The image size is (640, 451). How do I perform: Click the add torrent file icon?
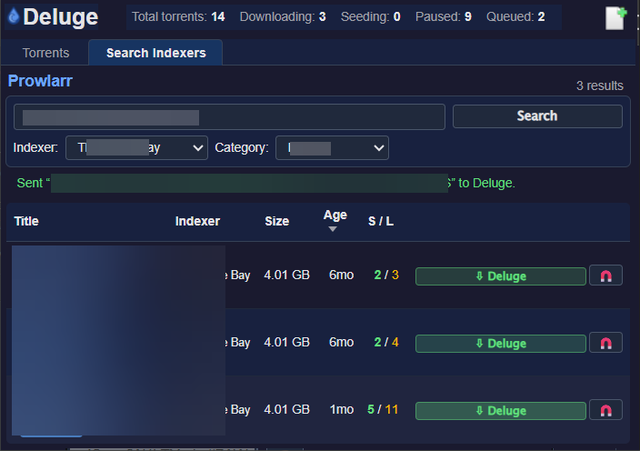(x=616, y=18)
